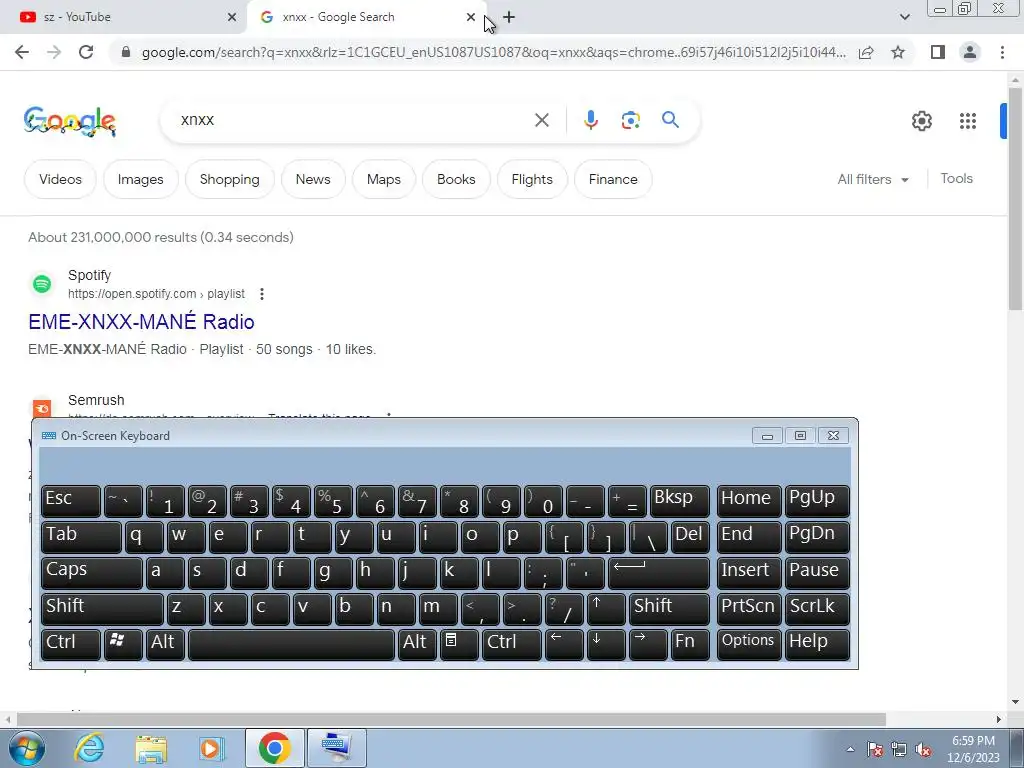Click the Home key

(748, 500)
